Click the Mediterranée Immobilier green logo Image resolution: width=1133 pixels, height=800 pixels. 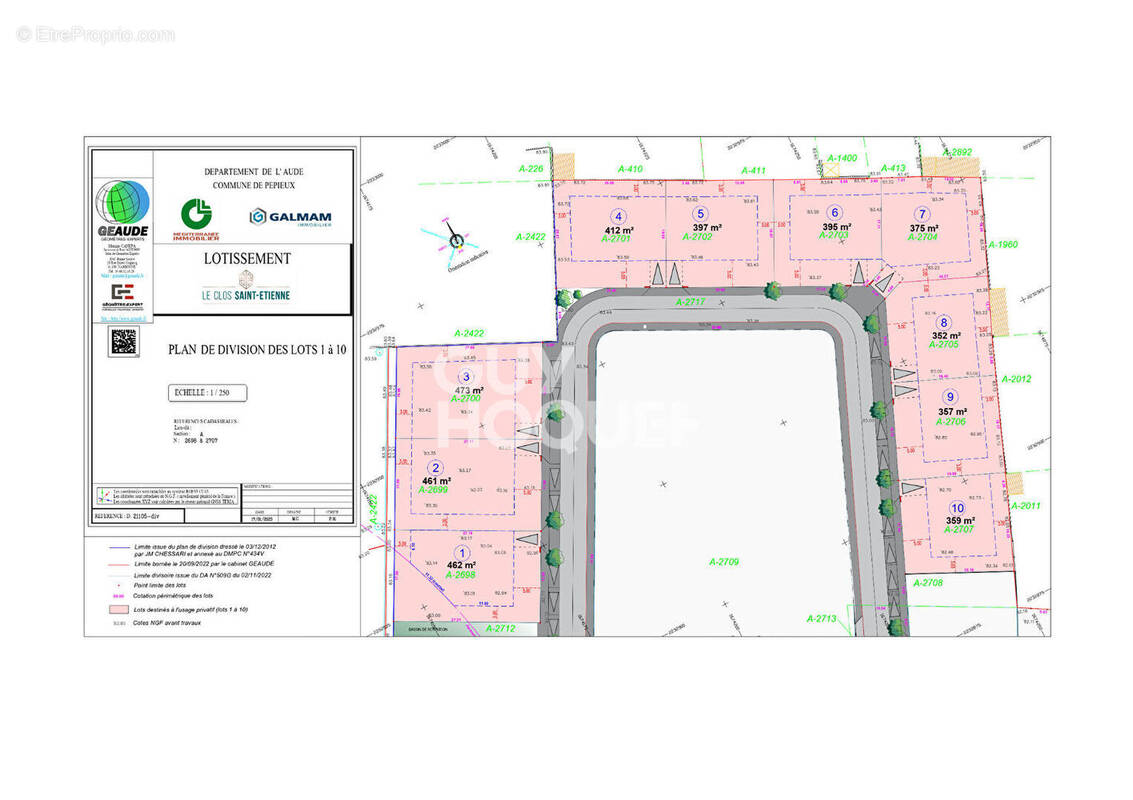pos(196,216)
